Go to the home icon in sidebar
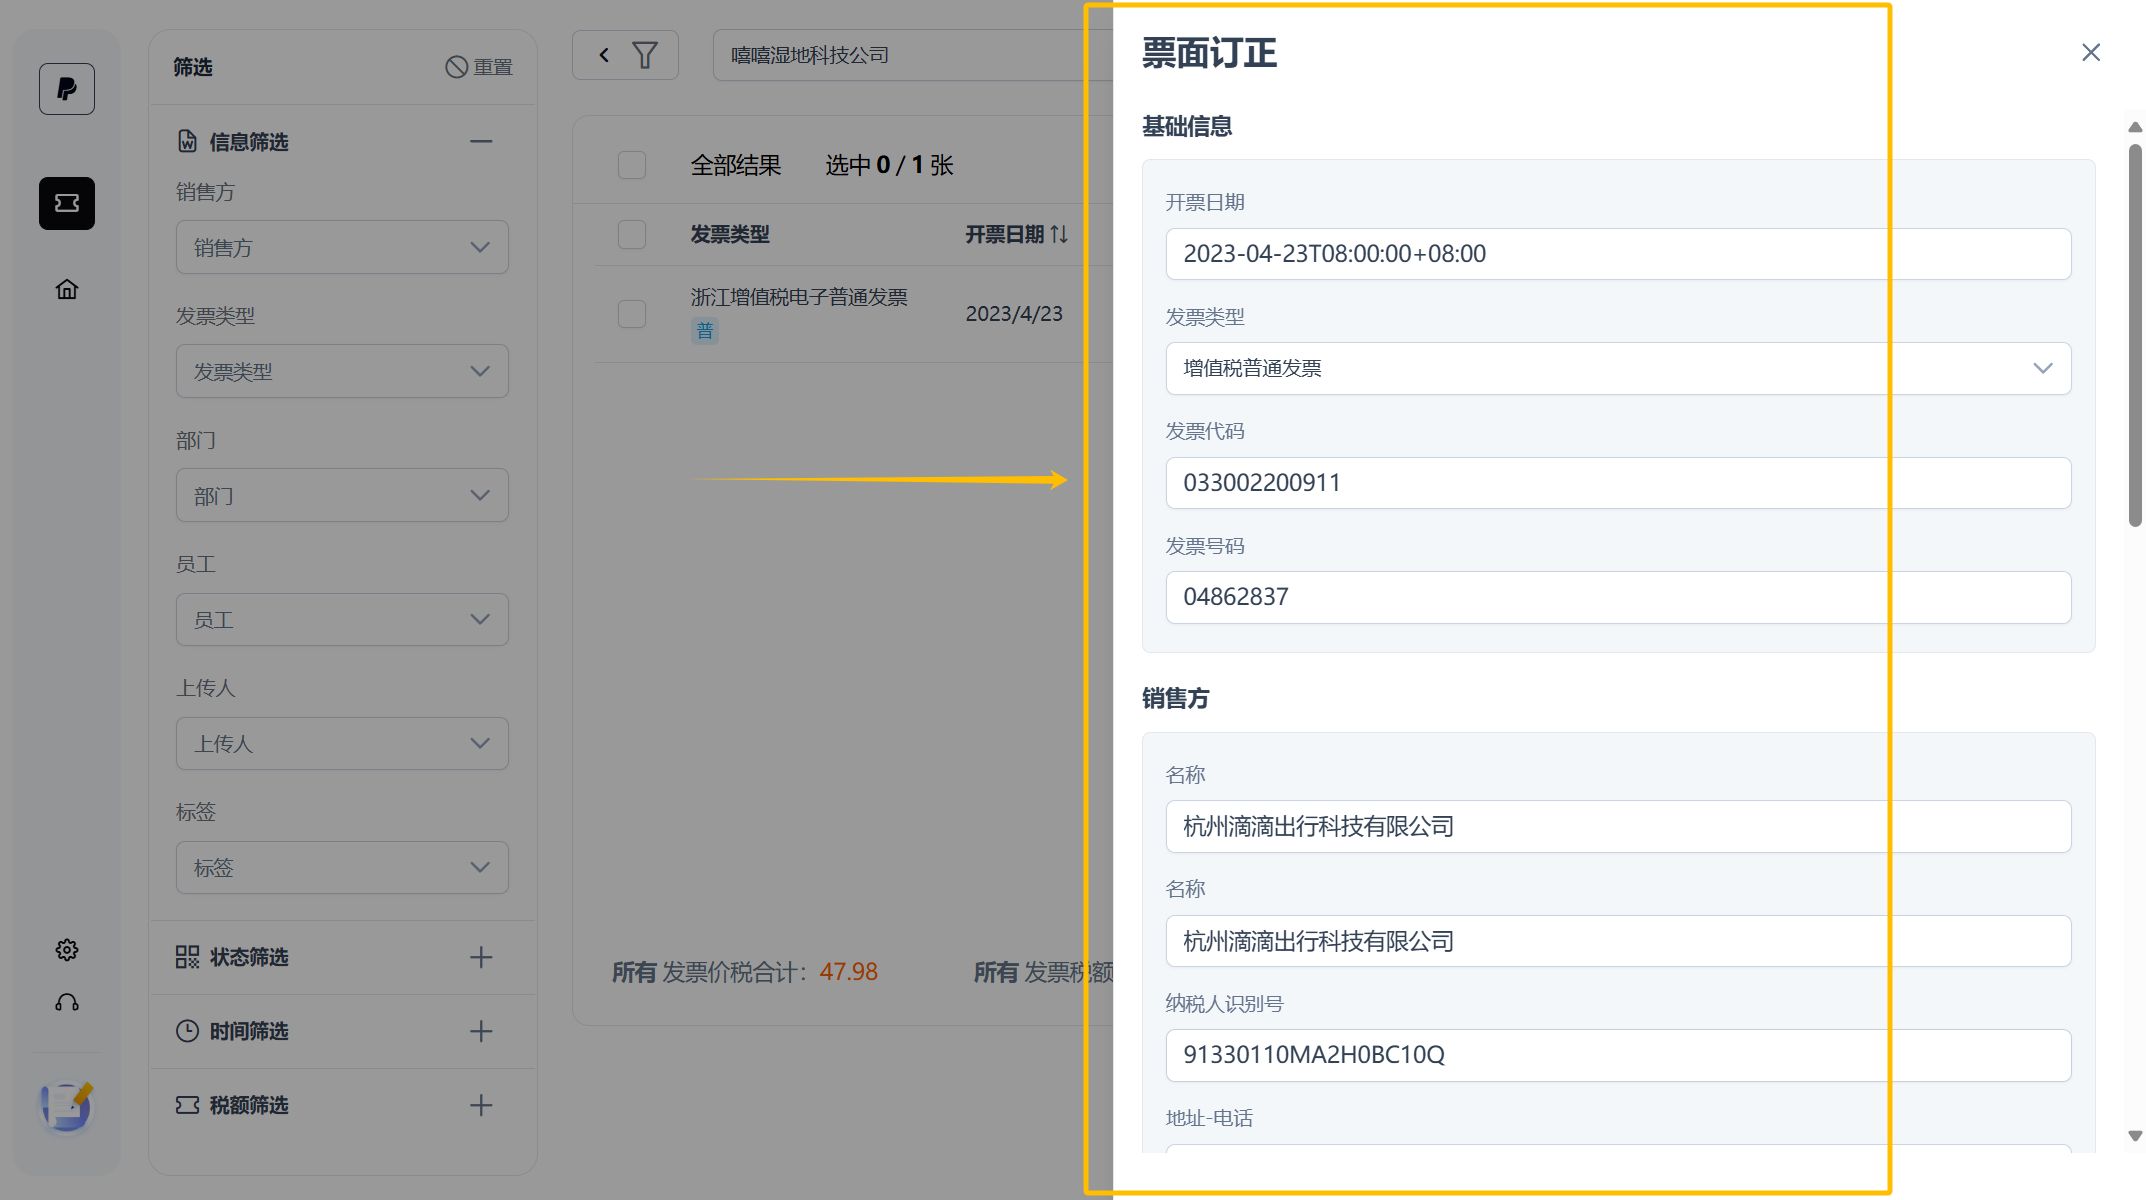Screen dimensions: 2146x1200 pyautogui.click(x=67, y=289)
